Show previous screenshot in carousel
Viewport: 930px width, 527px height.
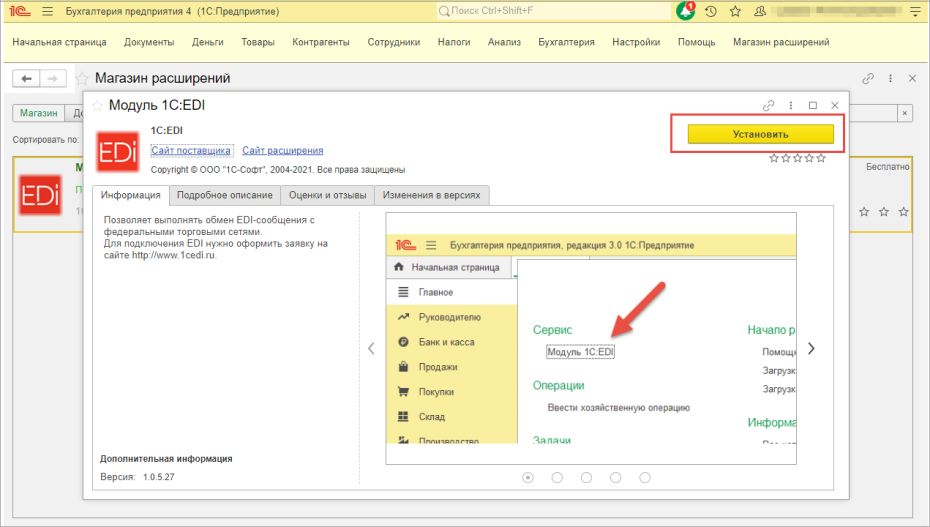pyautogui.click(x=371, y=349)
